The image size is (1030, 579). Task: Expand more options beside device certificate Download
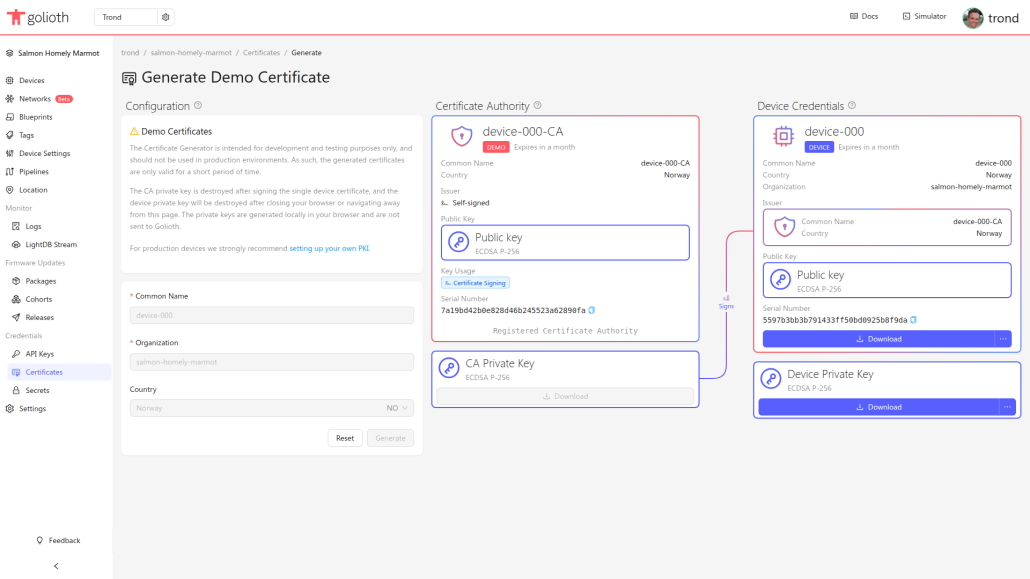tap(1003, 339)
